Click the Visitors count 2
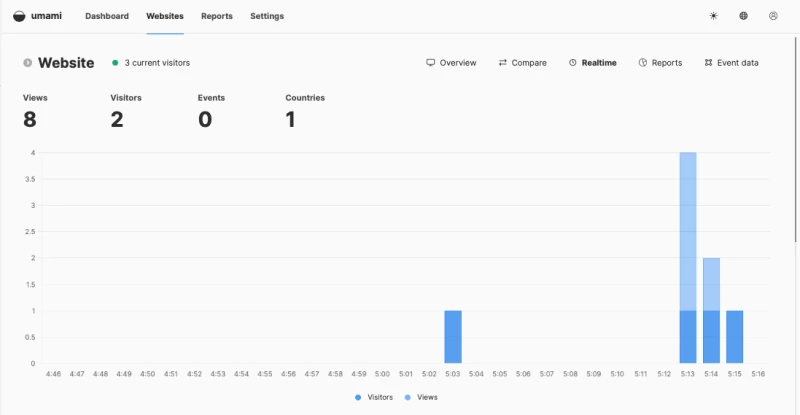This screenshot has width=800, height=415. [117, 119]
